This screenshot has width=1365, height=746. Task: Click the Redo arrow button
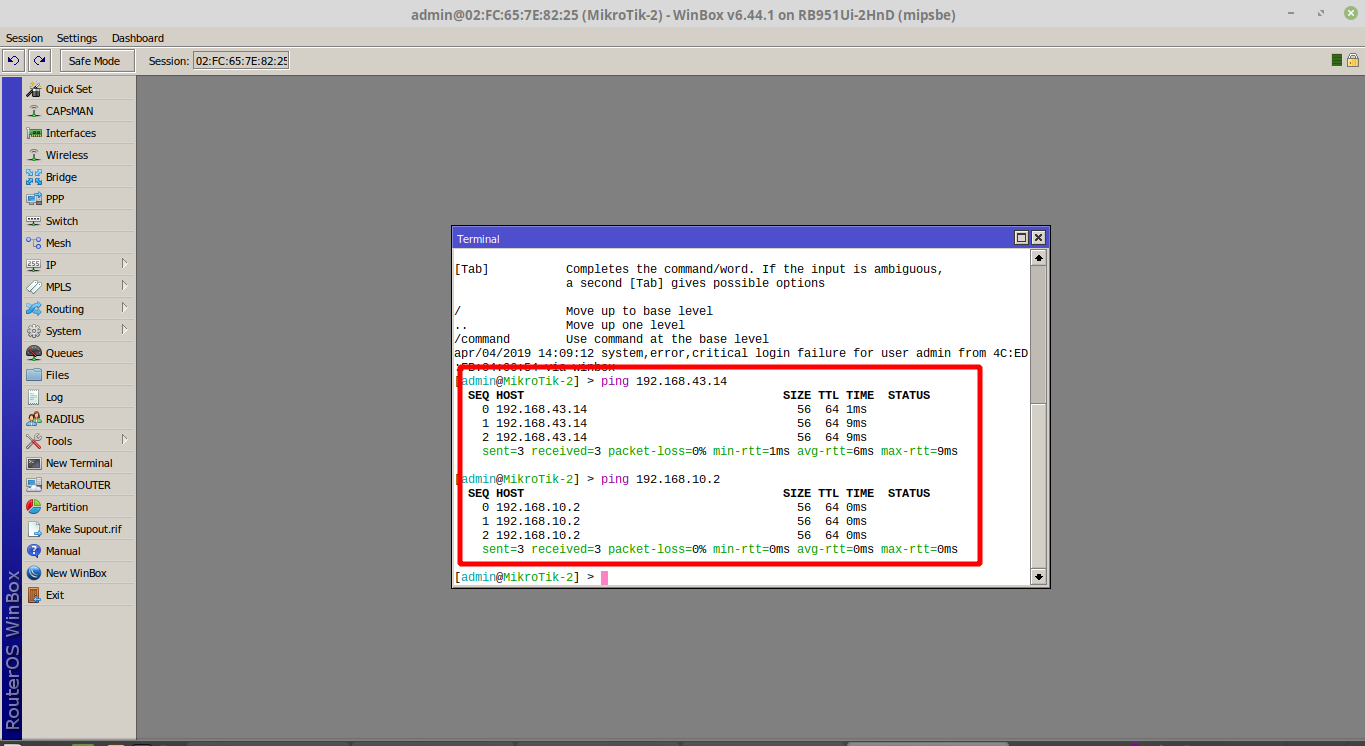pyautogui.click(x=39, y=61)
